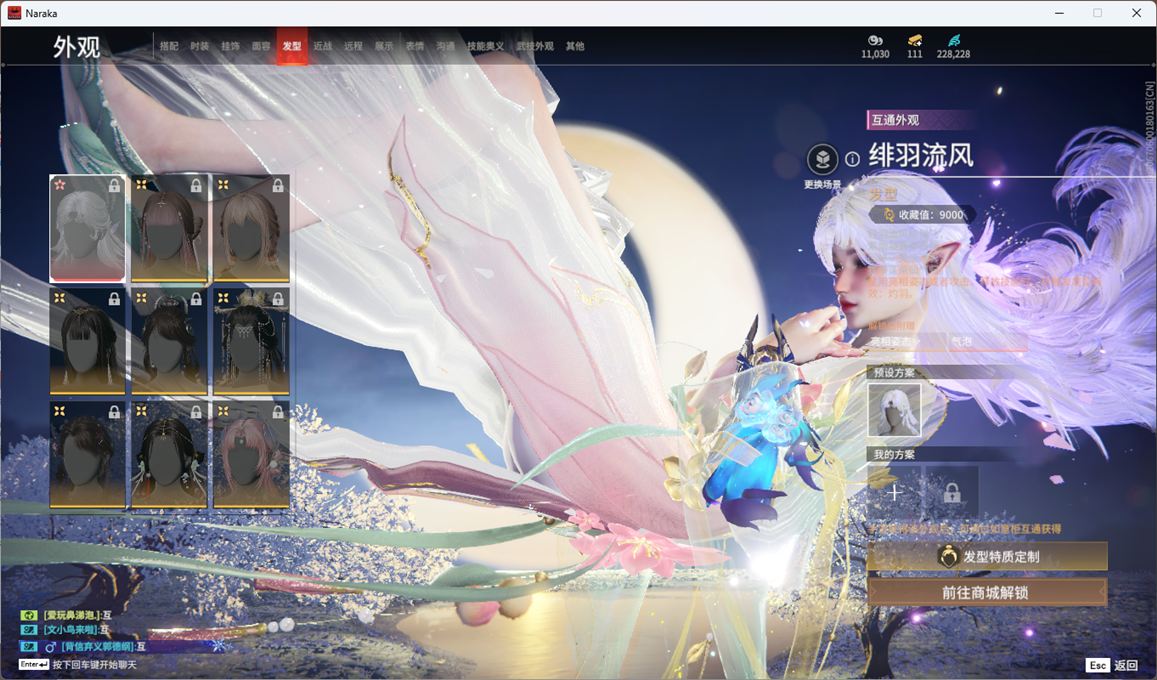The height and width of the screenshot is (680, 1157).
Task: Minimize the Naraka window
Action: coord(1060,13)
